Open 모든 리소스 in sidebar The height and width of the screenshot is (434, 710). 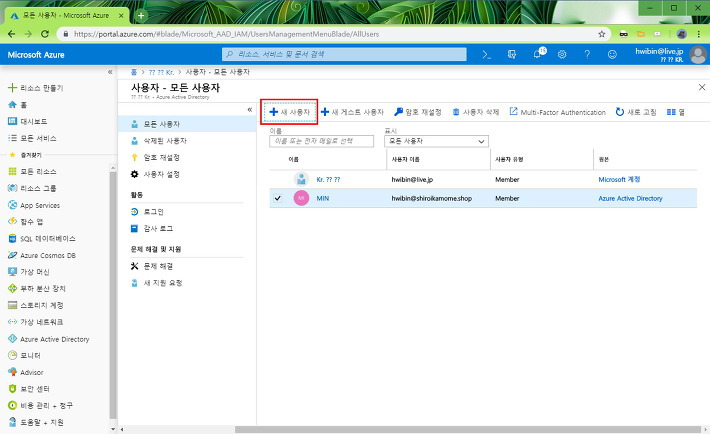(32, 172)
